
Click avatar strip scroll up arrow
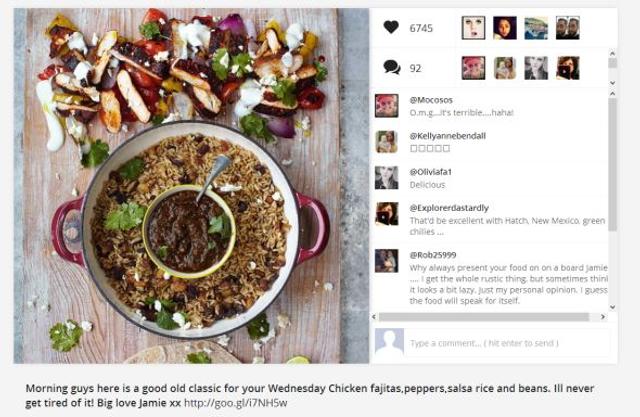(x=612, y=53)
